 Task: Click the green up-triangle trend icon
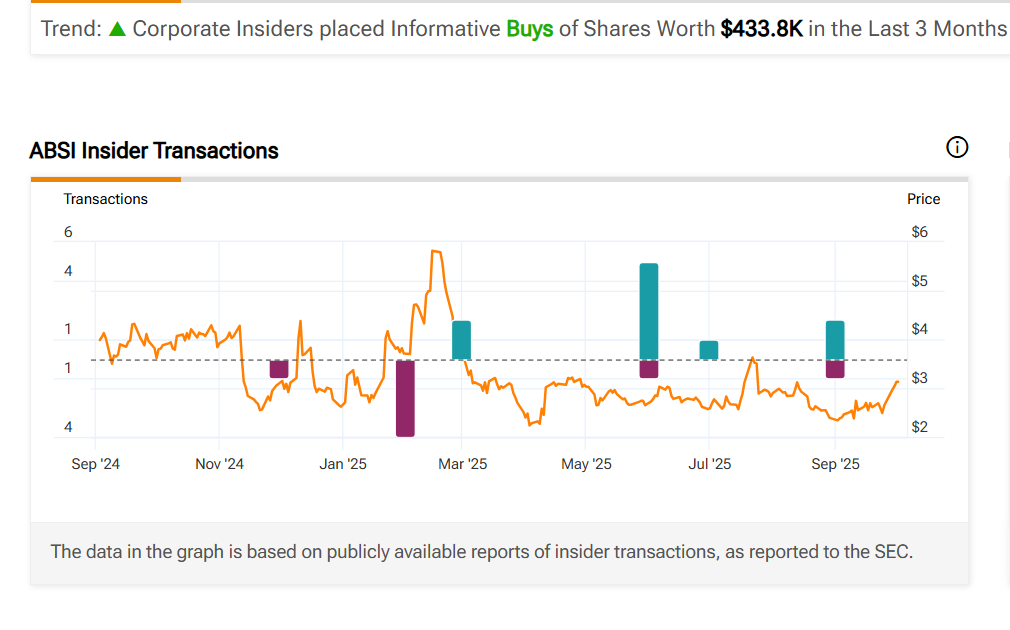click(x=117, y=29)
